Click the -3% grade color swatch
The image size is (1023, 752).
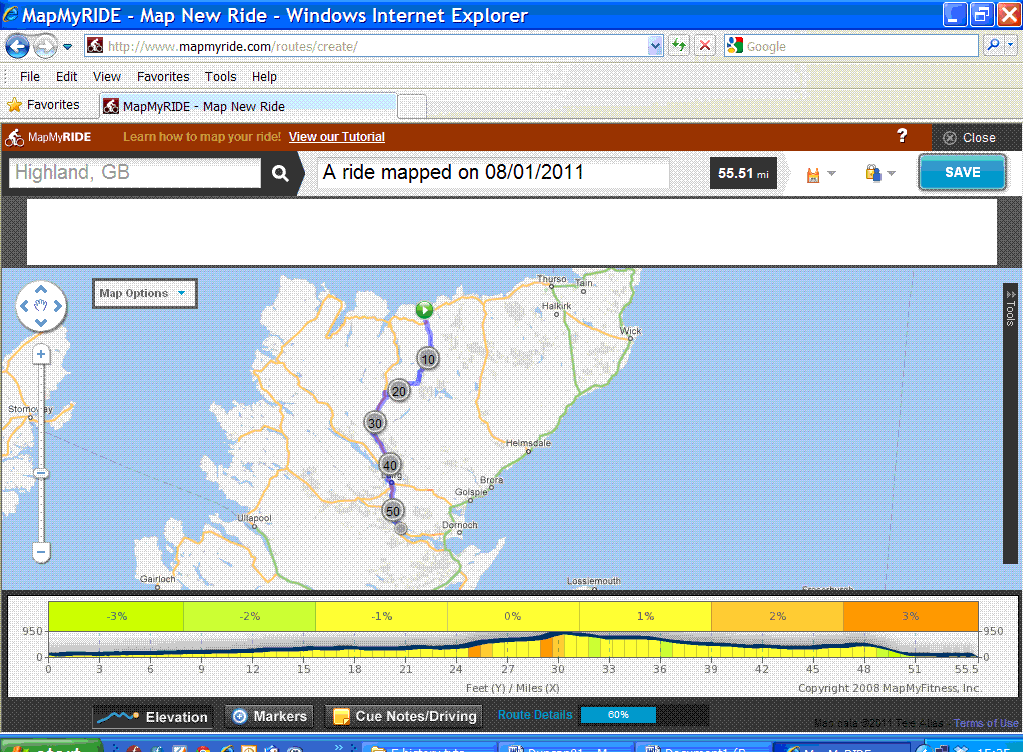tap(116, 616)
